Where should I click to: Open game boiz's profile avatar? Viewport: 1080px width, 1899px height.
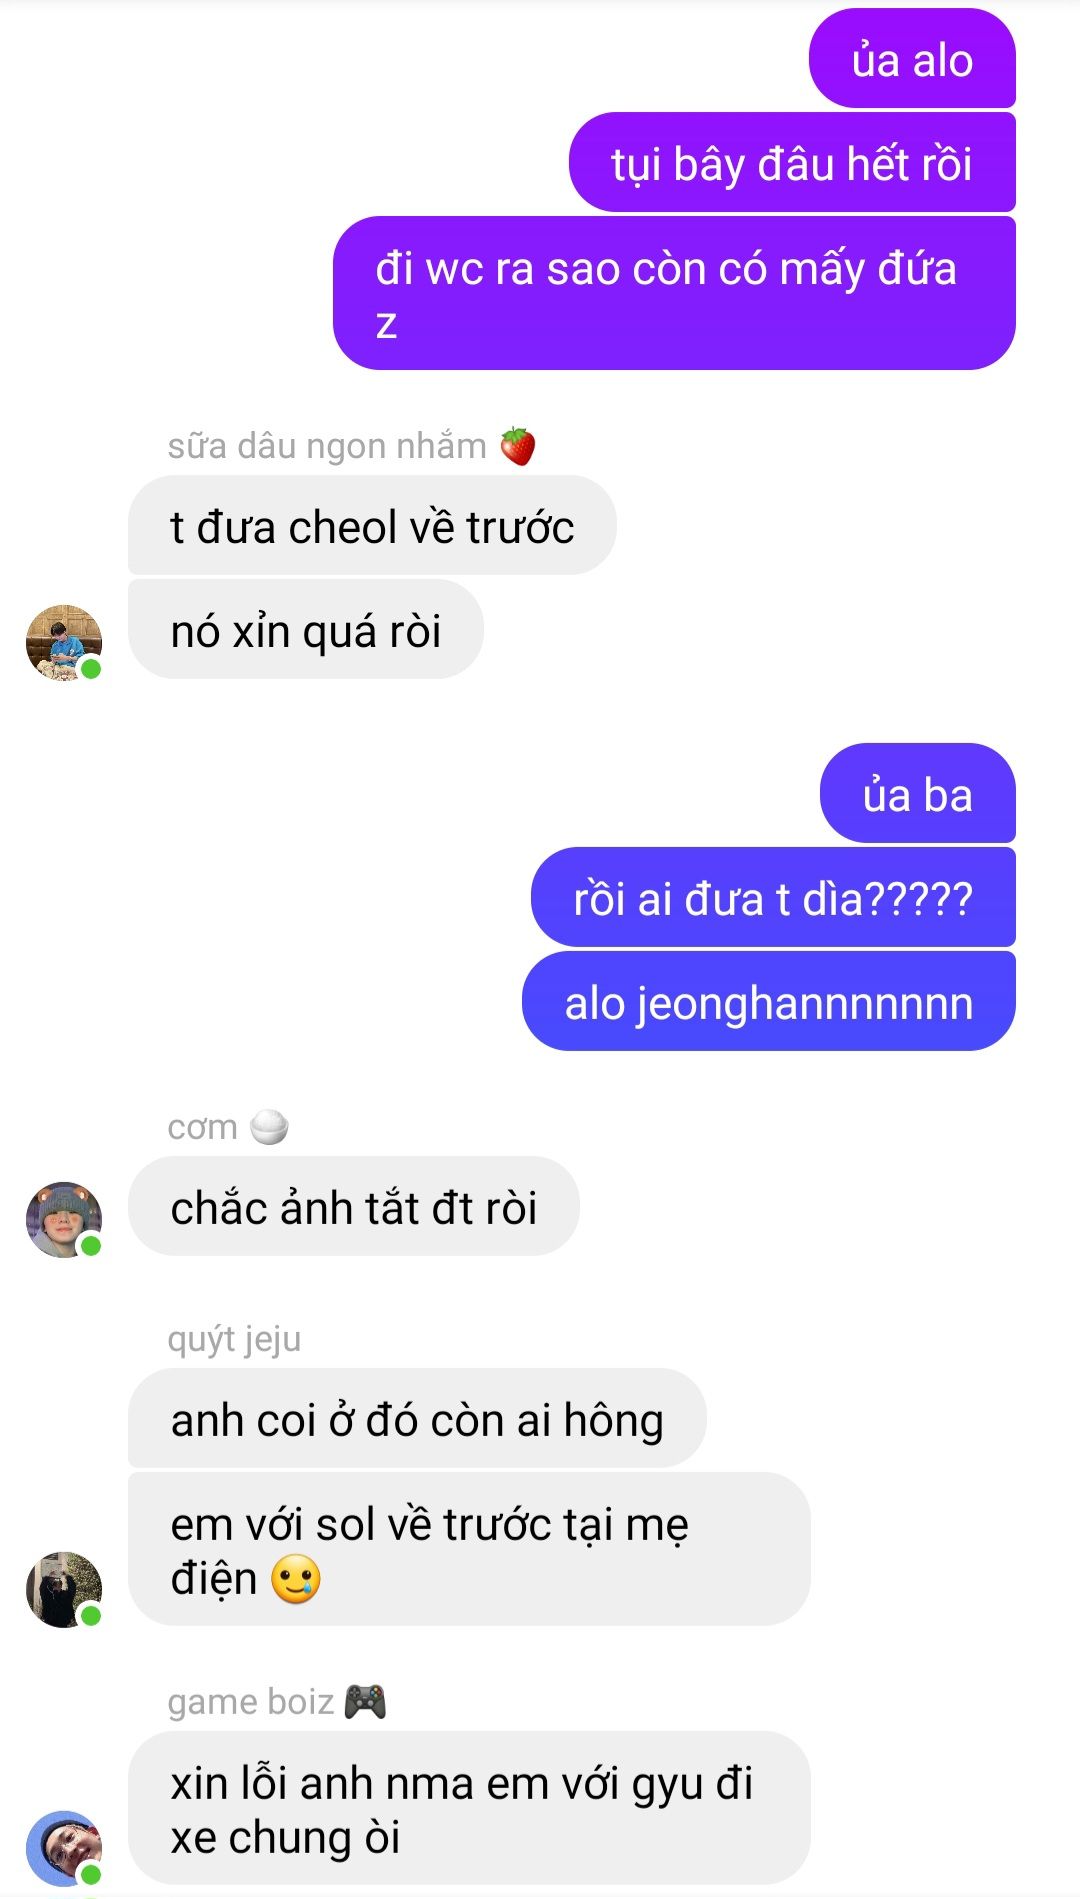[64, 1848]
